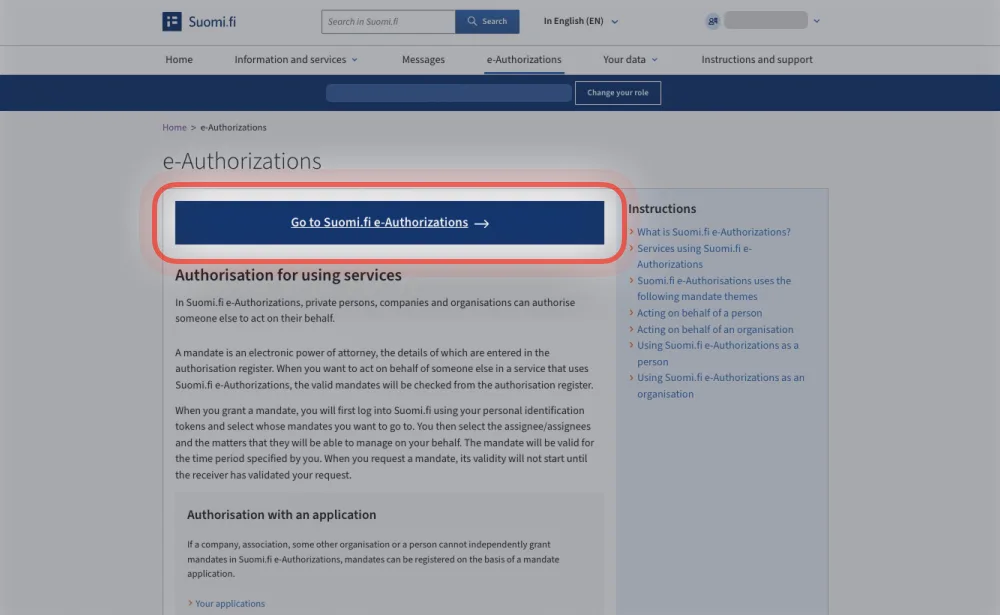Screen dimensions: 1000x615
Task: Open What is Suomi.fi e-Authorizations? link
Action: tap(714, 232)
